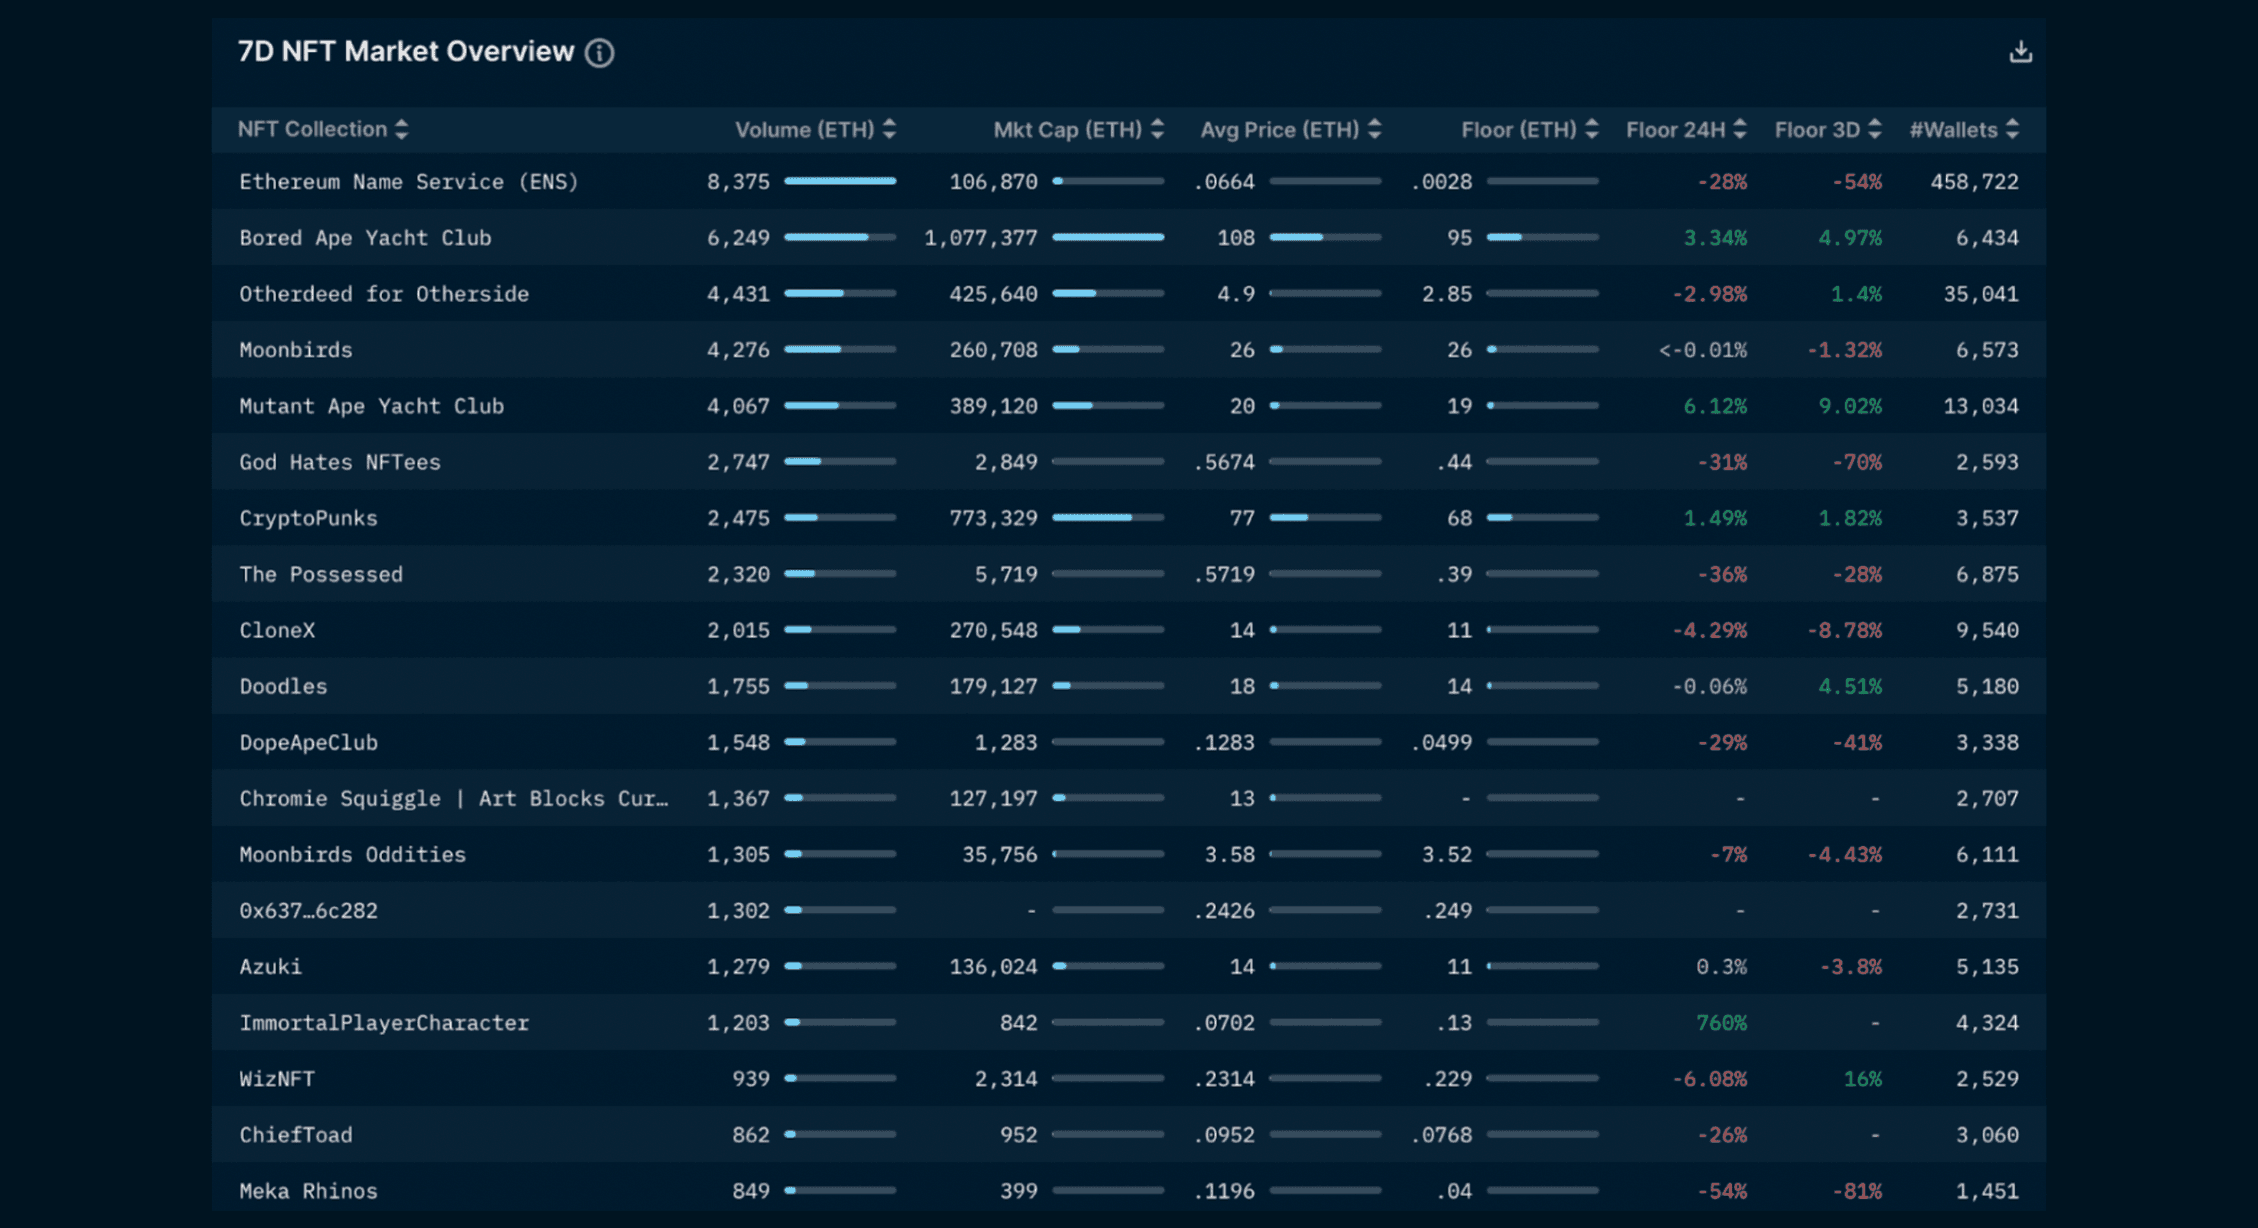Click the CryptoPunks floor price bar
The height and width of the screenshot is (1228, 2258).
pyautogui.click(x=1542, y=517)
